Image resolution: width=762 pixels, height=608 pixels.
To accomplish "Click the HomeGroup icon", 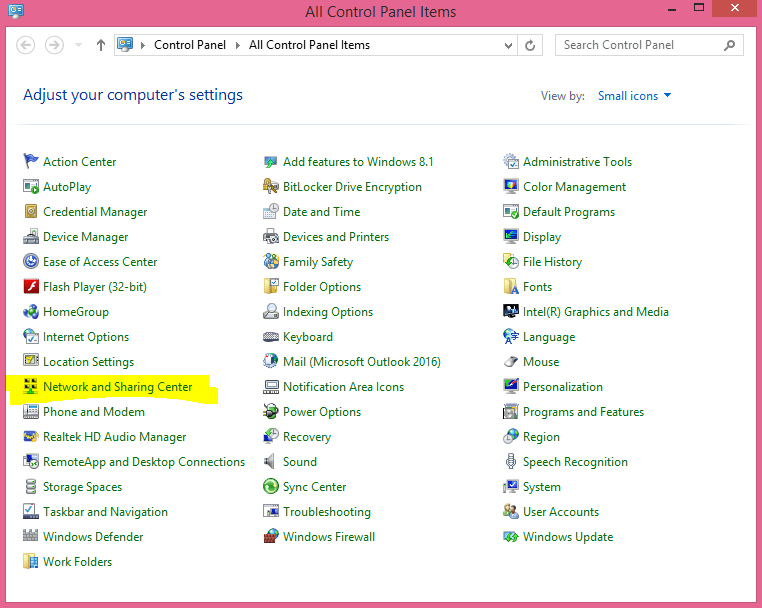I will point(31,311).
